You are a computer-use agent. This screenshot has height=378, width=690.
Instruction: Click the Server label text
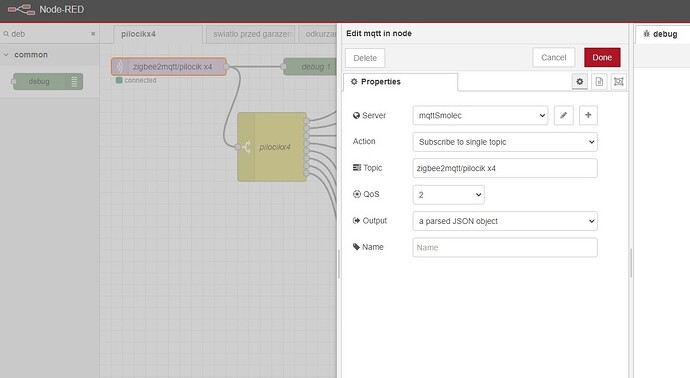click(x=374, y=115)
